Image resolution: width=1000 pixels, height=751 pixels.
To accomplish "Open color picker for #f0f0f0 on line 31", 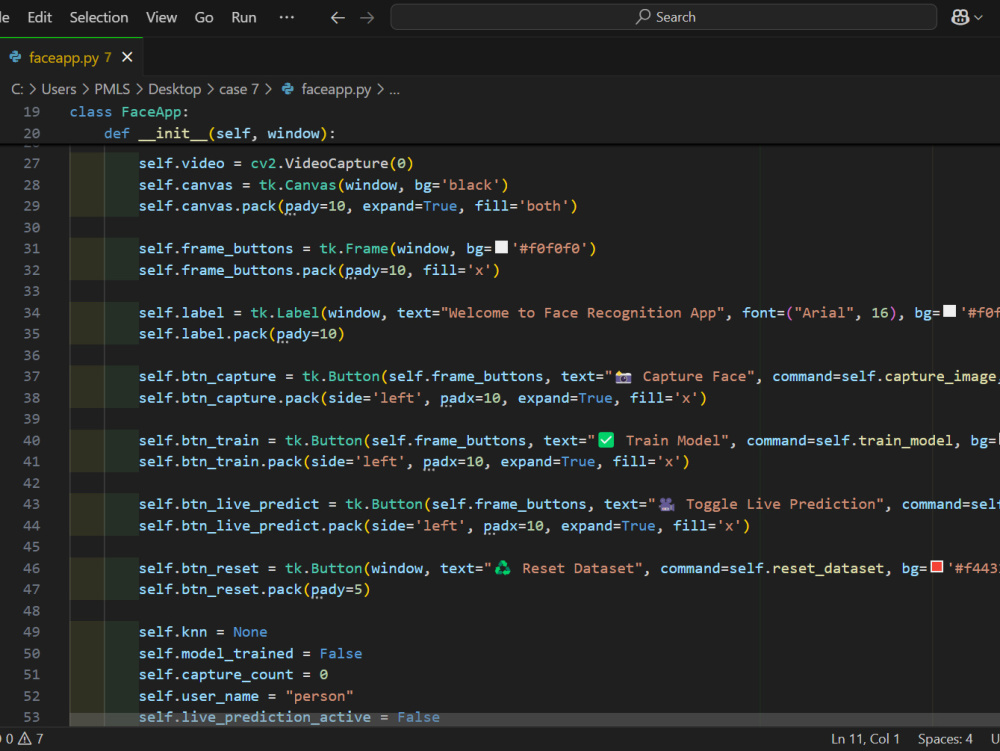I will (x=502, y=247).
